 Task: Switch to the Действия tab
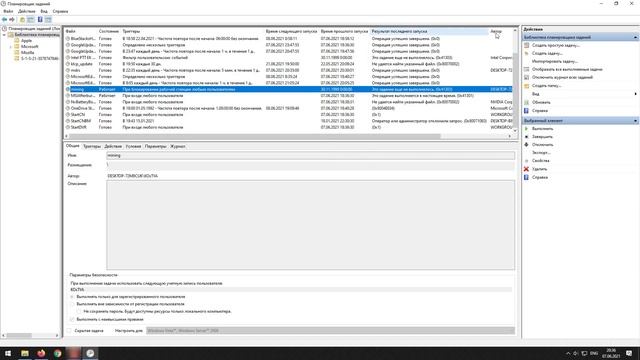click(x=113, y=146)
